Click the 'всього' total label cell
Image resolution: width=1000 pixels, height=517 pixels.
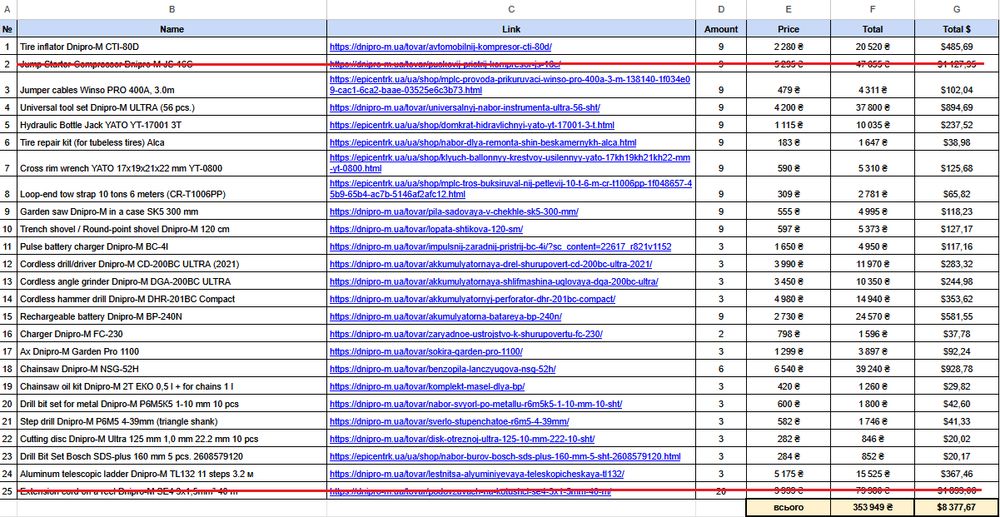point(788,507)
